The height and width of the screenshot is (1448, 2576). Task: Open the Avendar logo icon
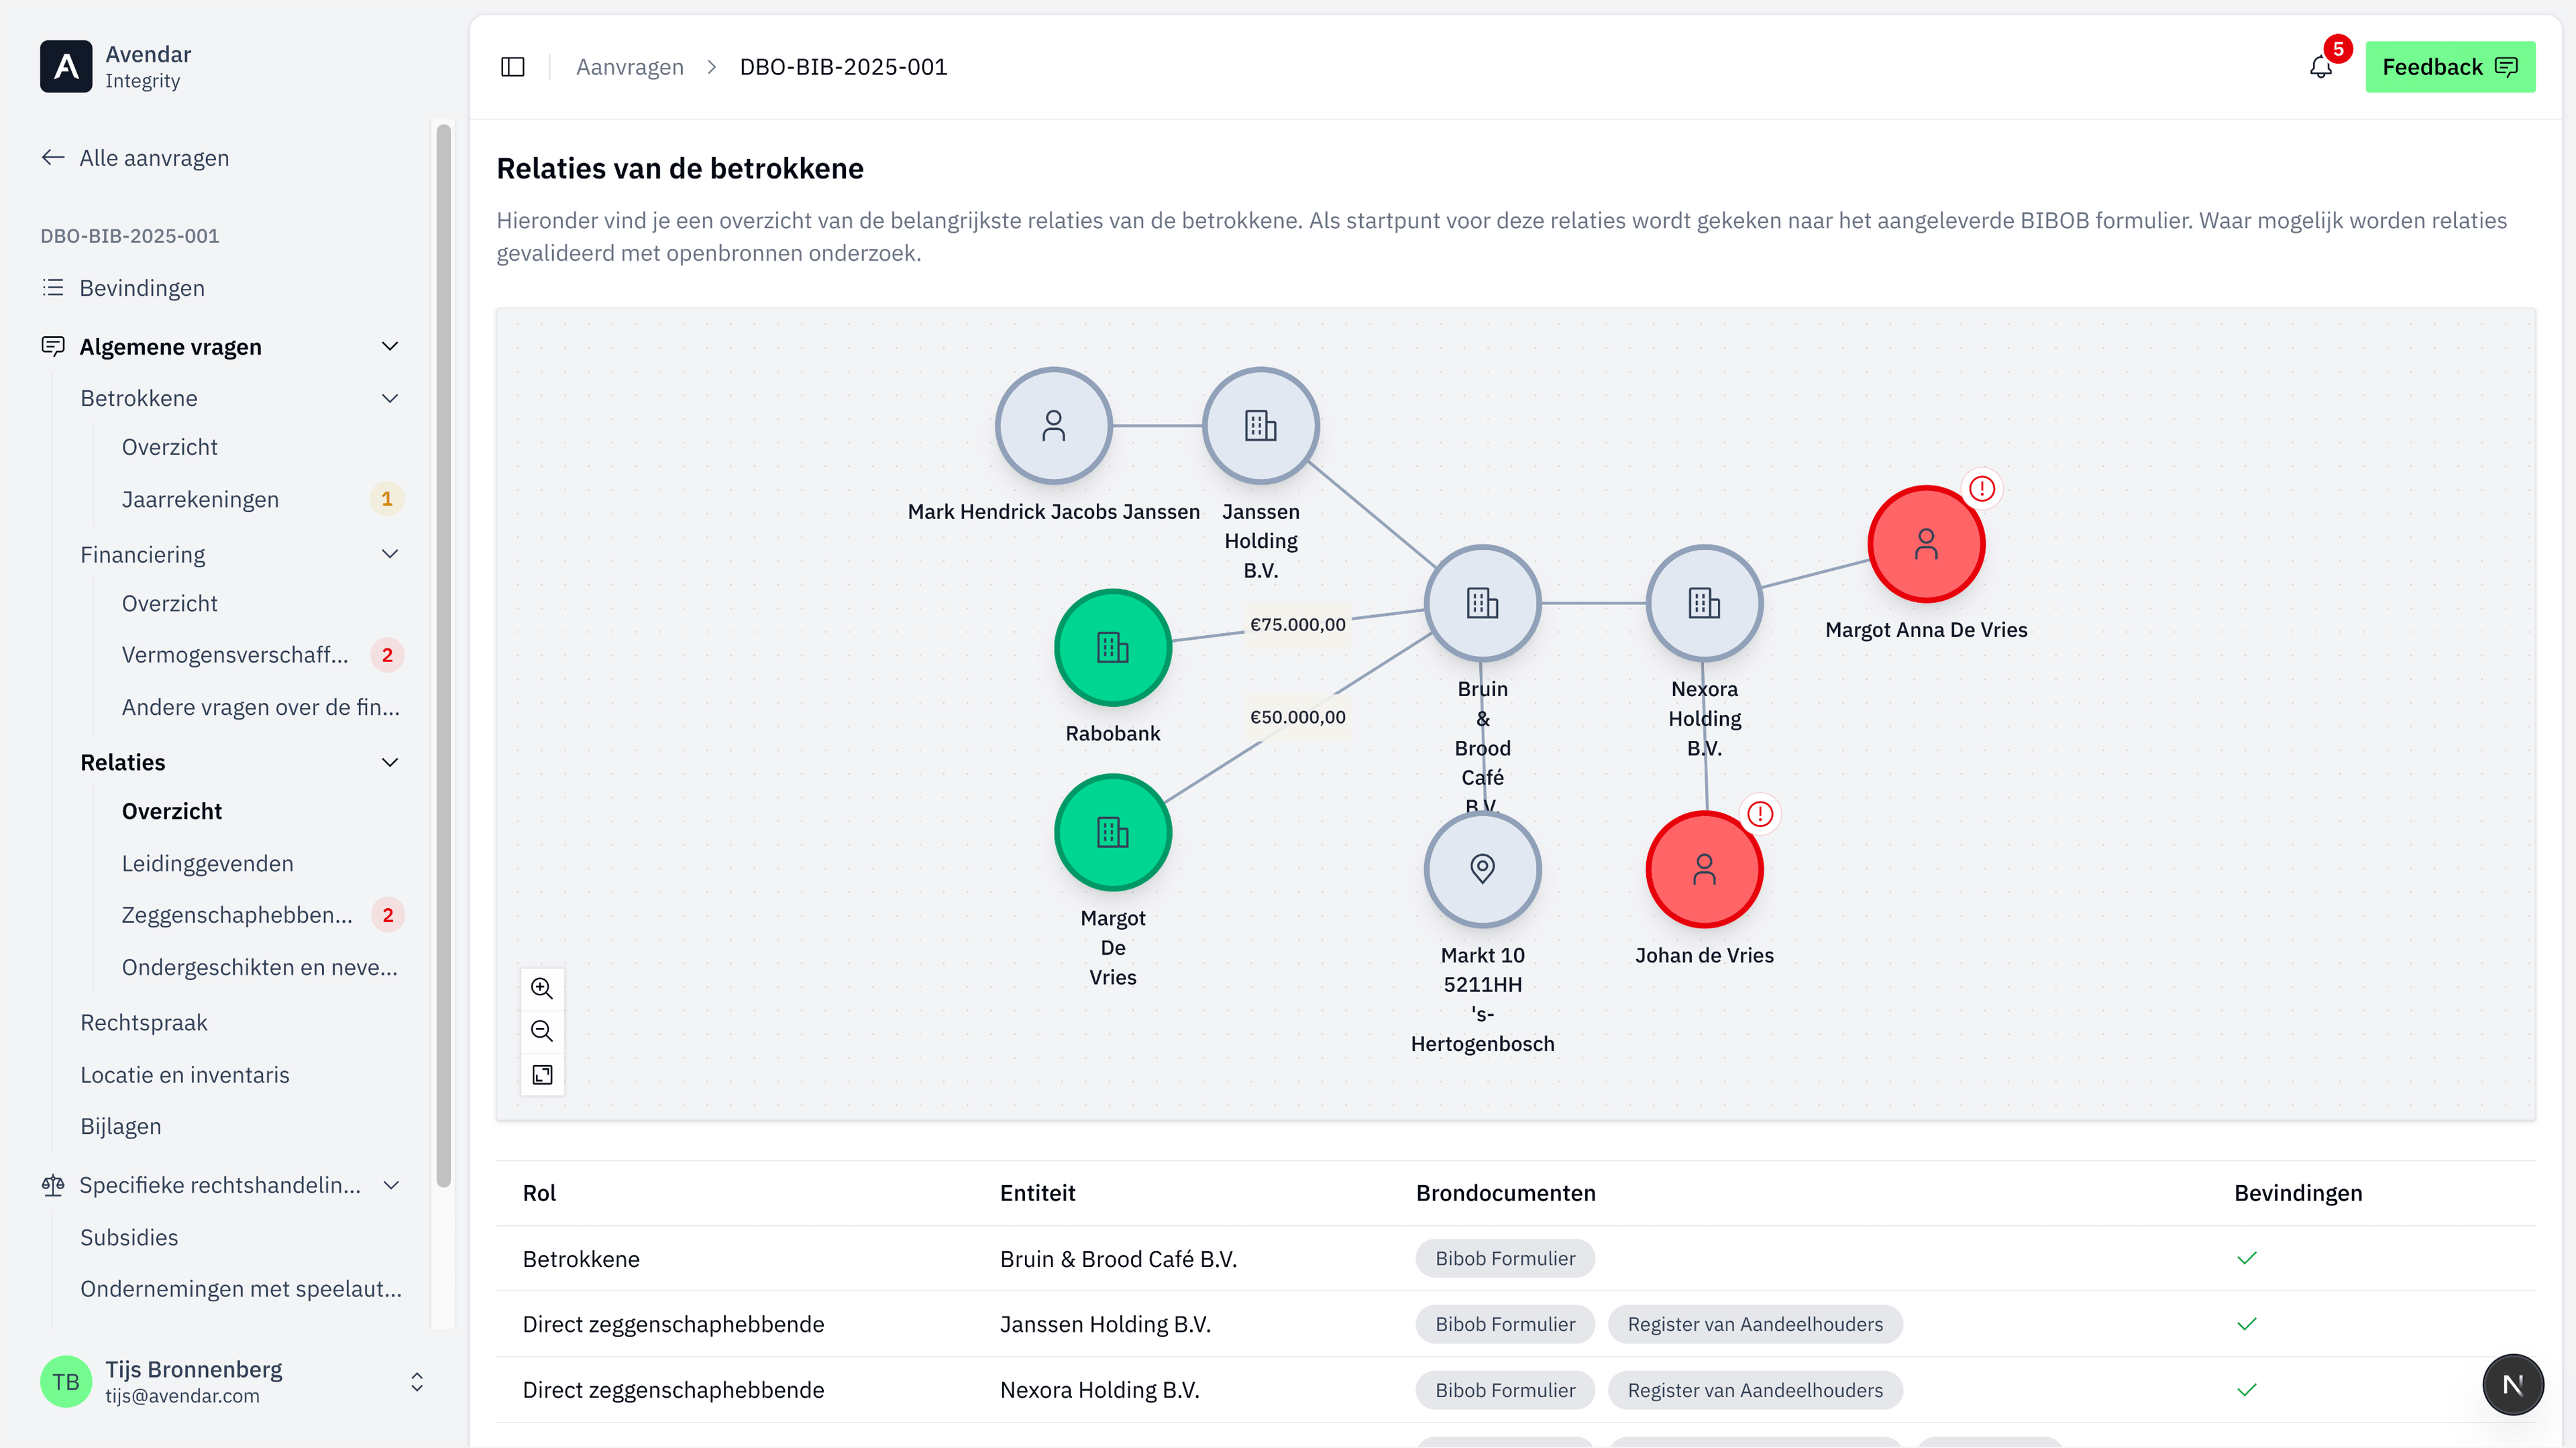coord(66,67)
